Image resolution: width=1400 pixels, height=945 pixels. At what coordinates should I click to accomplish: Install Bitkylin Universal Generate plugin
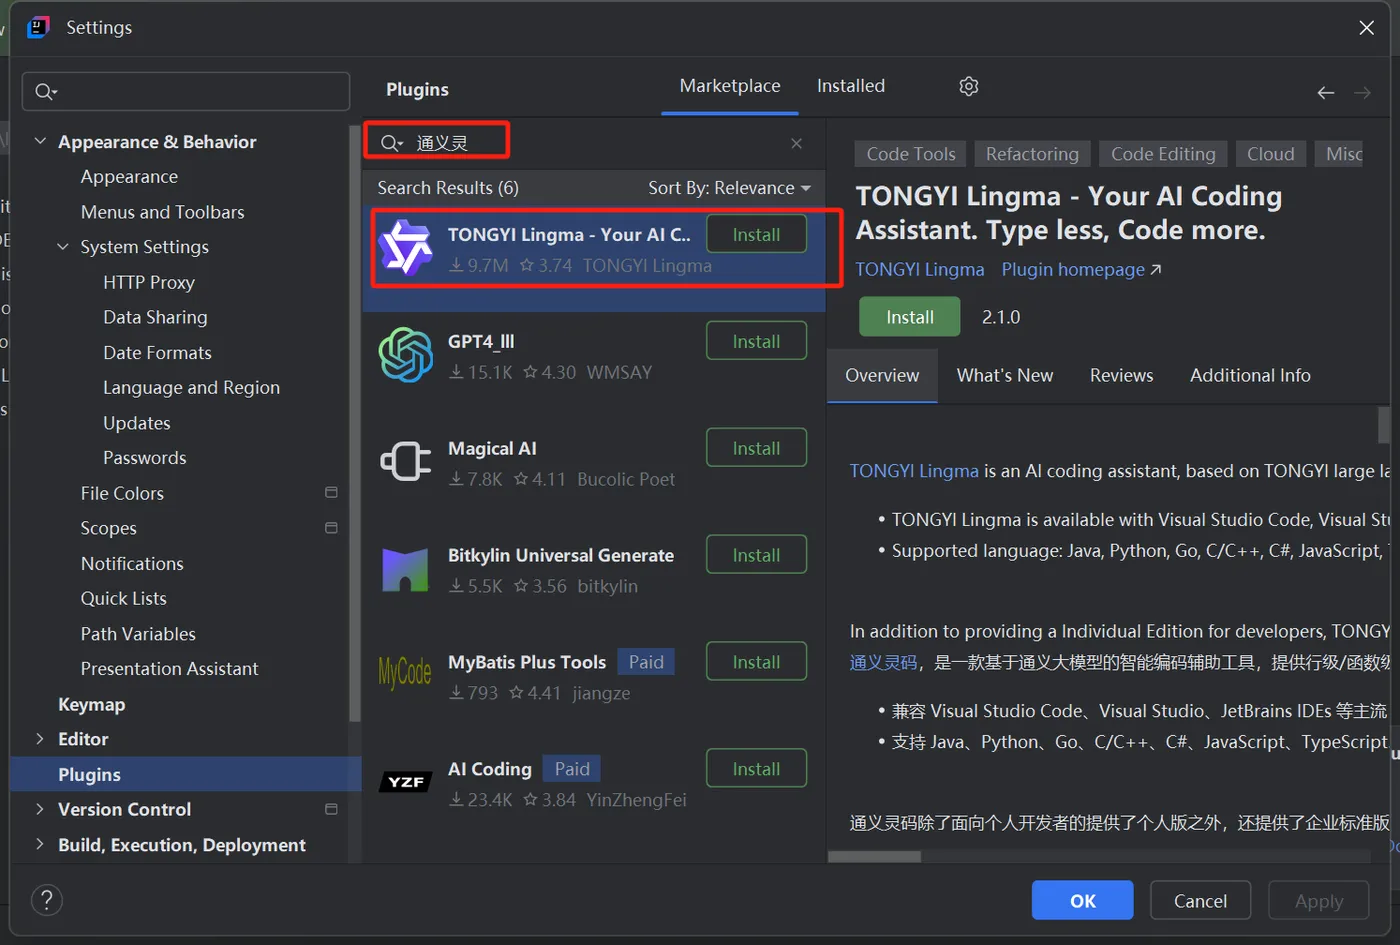pyautogui.click(x=756, y=555)
